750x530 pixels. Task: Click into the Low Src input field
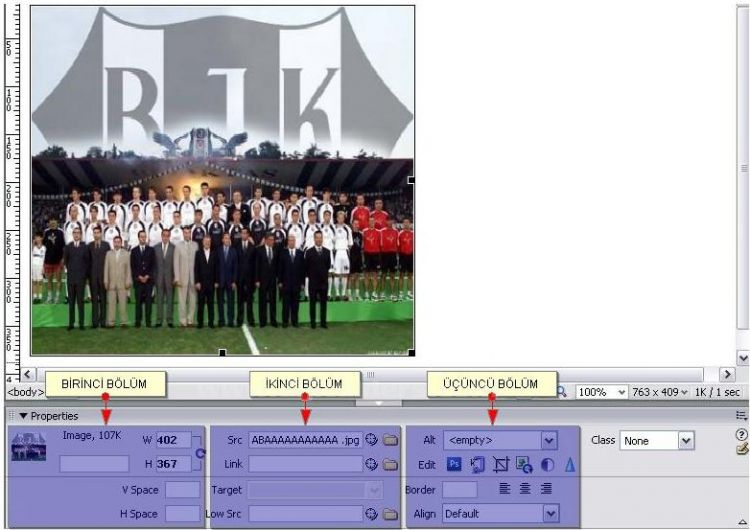(x=306, y=514)
